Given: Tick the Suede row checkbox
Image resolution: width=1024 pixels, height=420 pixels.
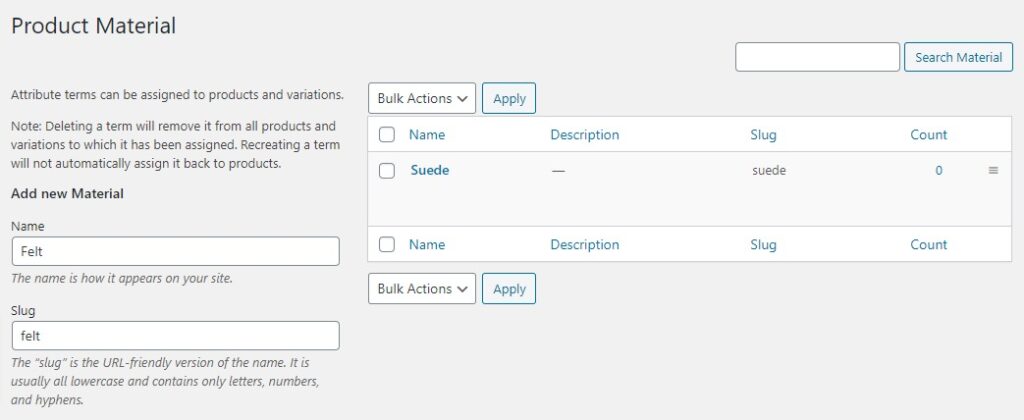Looking at the screenshot, I should coord(387,171).
